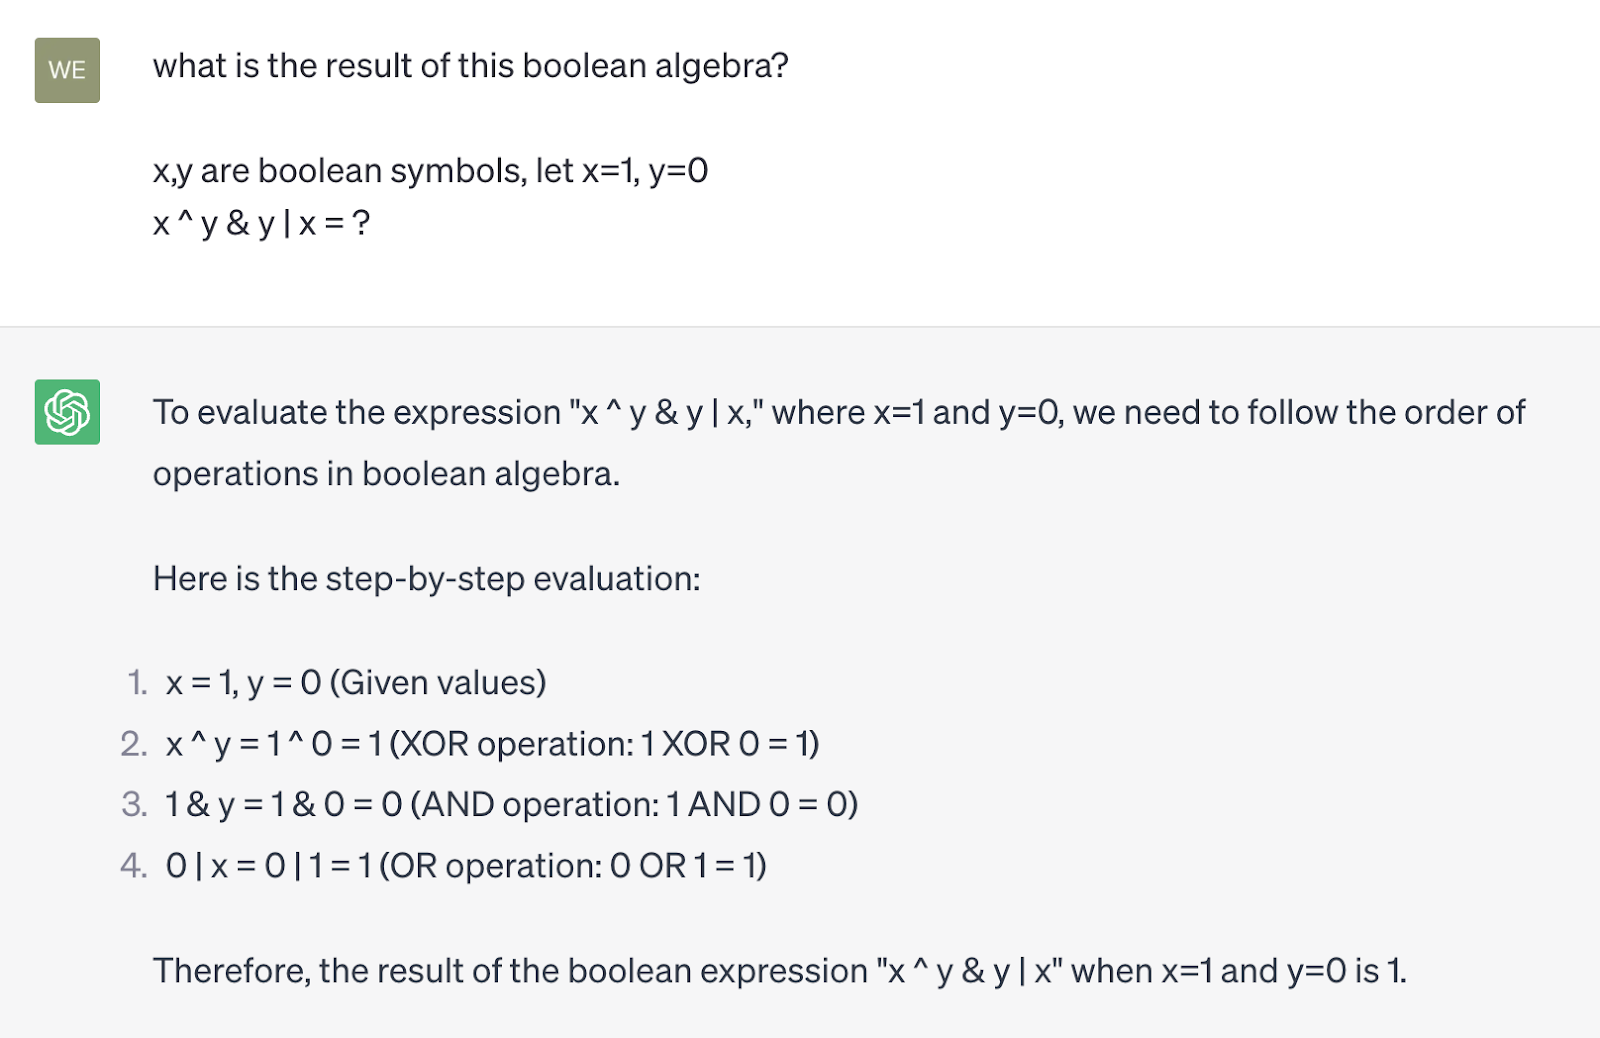Click the "AND operation" explanation in step 3
The height and width of the screenshot is (1038, 1600).
coord(635,805)
